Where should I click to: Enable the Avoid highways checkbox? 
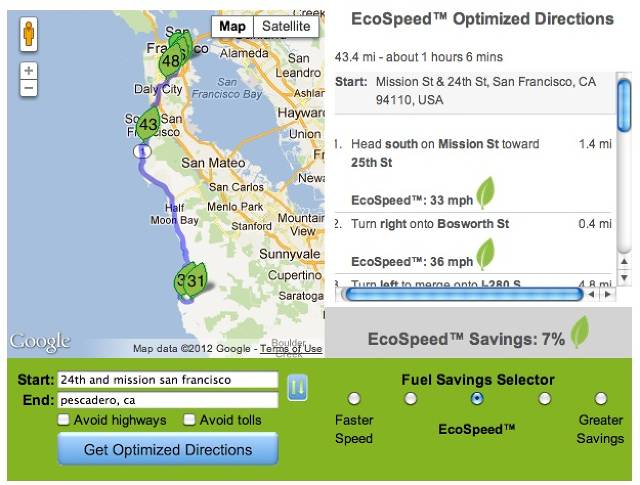tap(63, 419)
